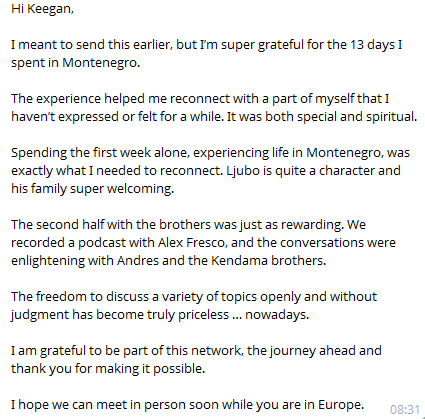
Task: Click the word 'Montenegro' in the second paragraph
Action: click(x=100, y=63)
